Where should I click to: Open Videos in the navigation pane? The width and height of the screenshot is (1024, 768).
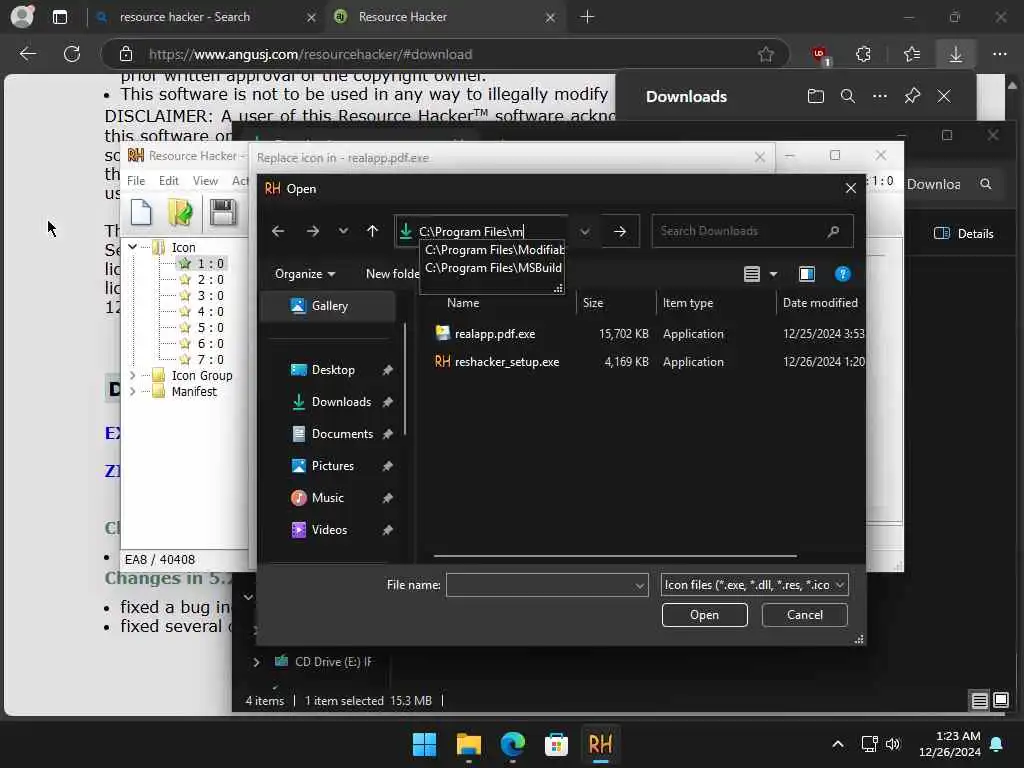pos(329,530)
